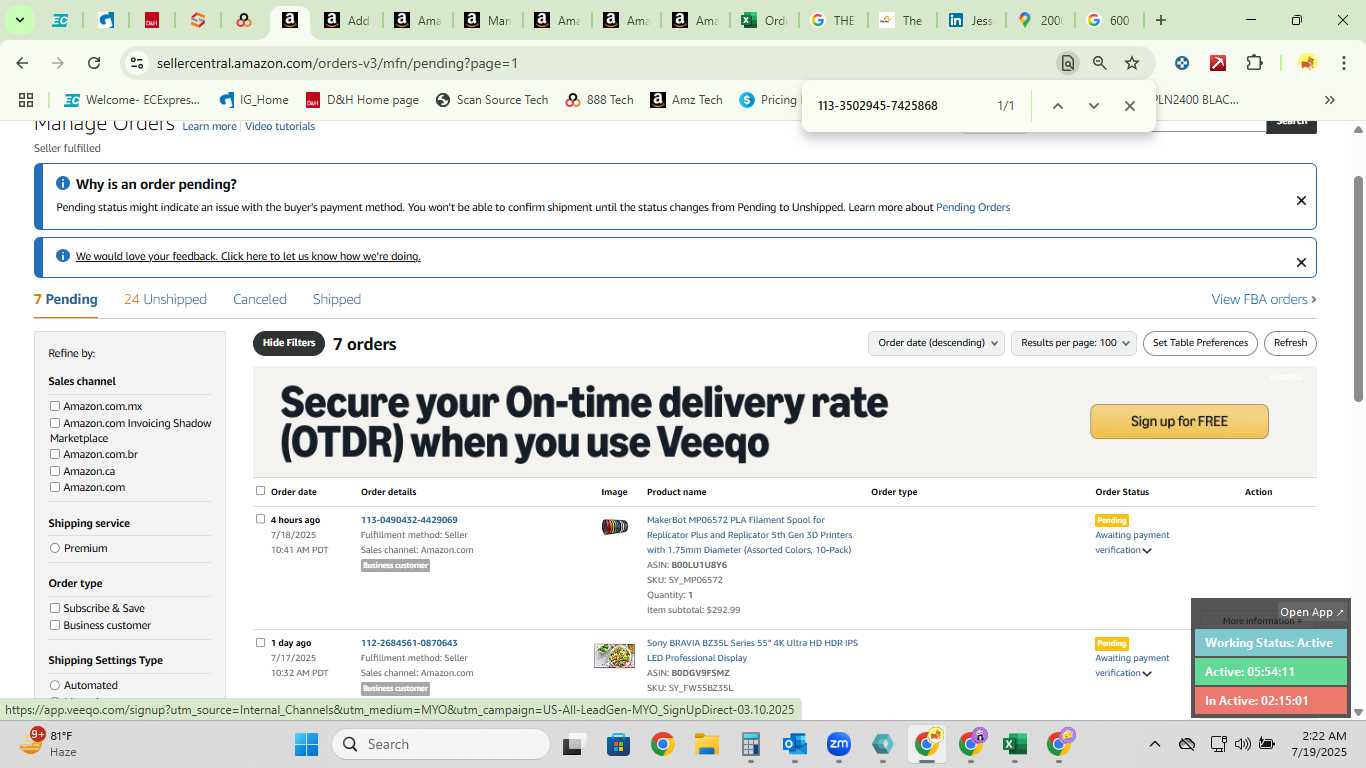The height and width of the screenshot is (768, 1366).
Task: Check the Amazon.com sales channel
Action: pyautogui.click(x=55, y=487)
